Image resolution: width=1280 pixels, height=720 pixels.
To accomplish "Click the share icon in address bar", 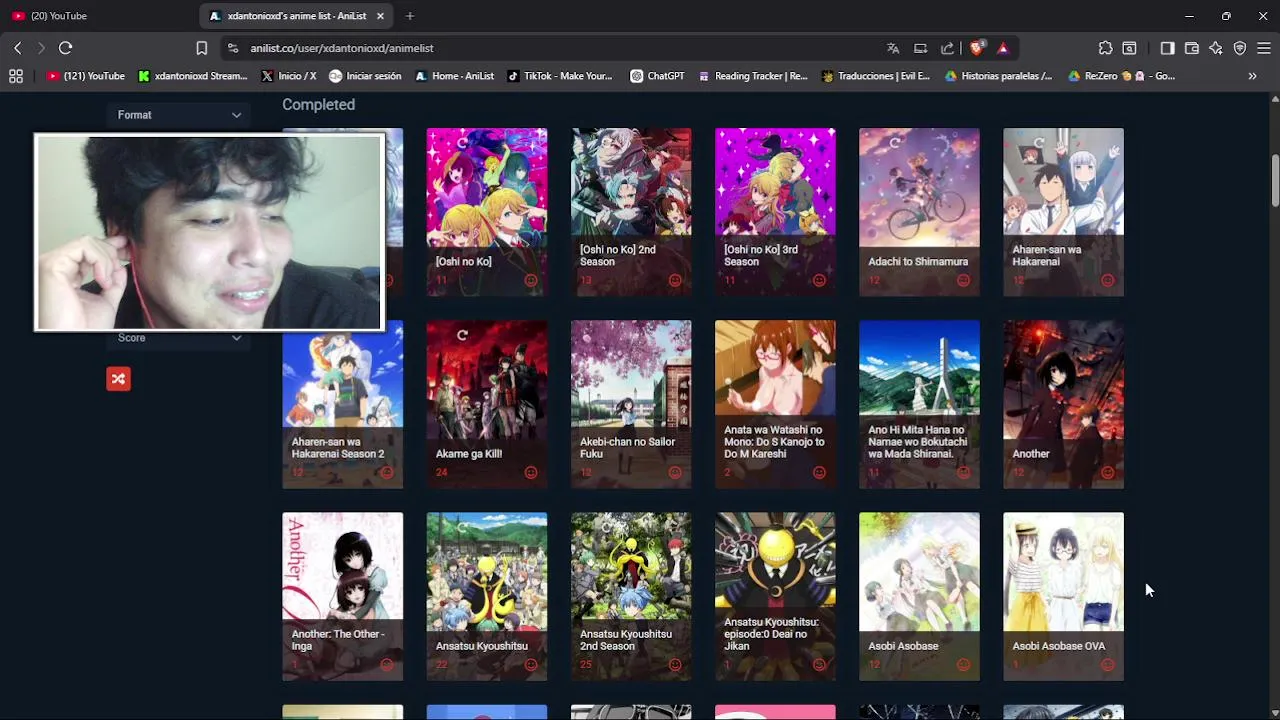I will 947,48.
